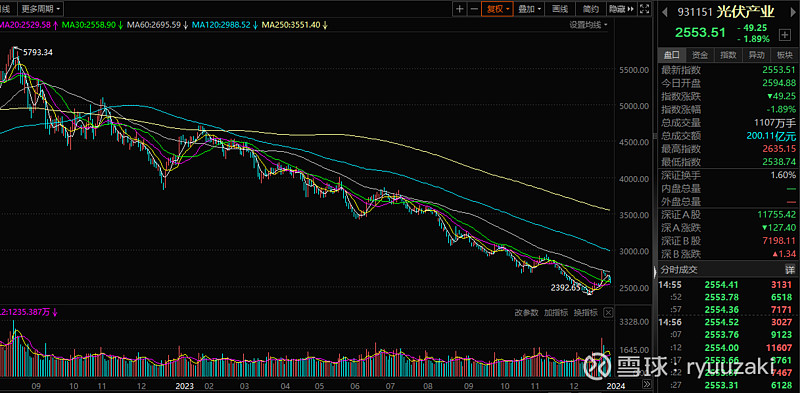Click MA120:2988.52 indicator label
Image resolution: width=800 pixels, height=393 pixels.
pyautogui.click(x=221, y=24)
